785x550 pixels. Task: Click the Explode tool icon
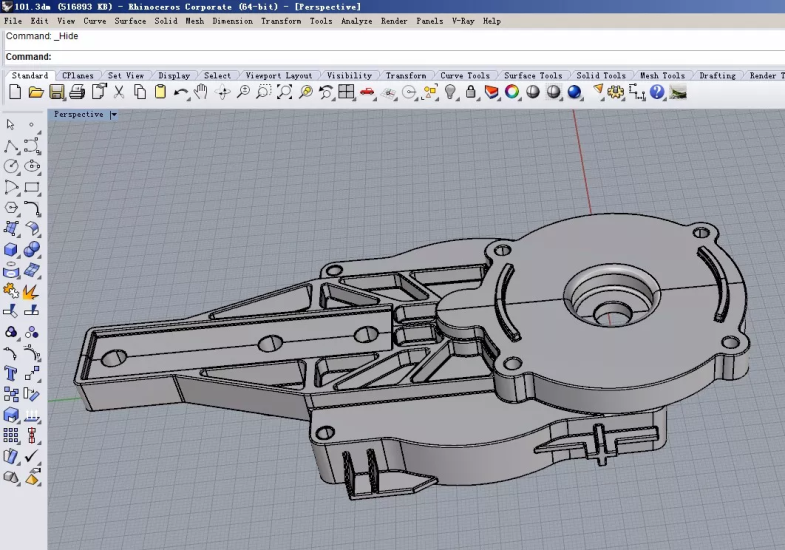(31, 292)
